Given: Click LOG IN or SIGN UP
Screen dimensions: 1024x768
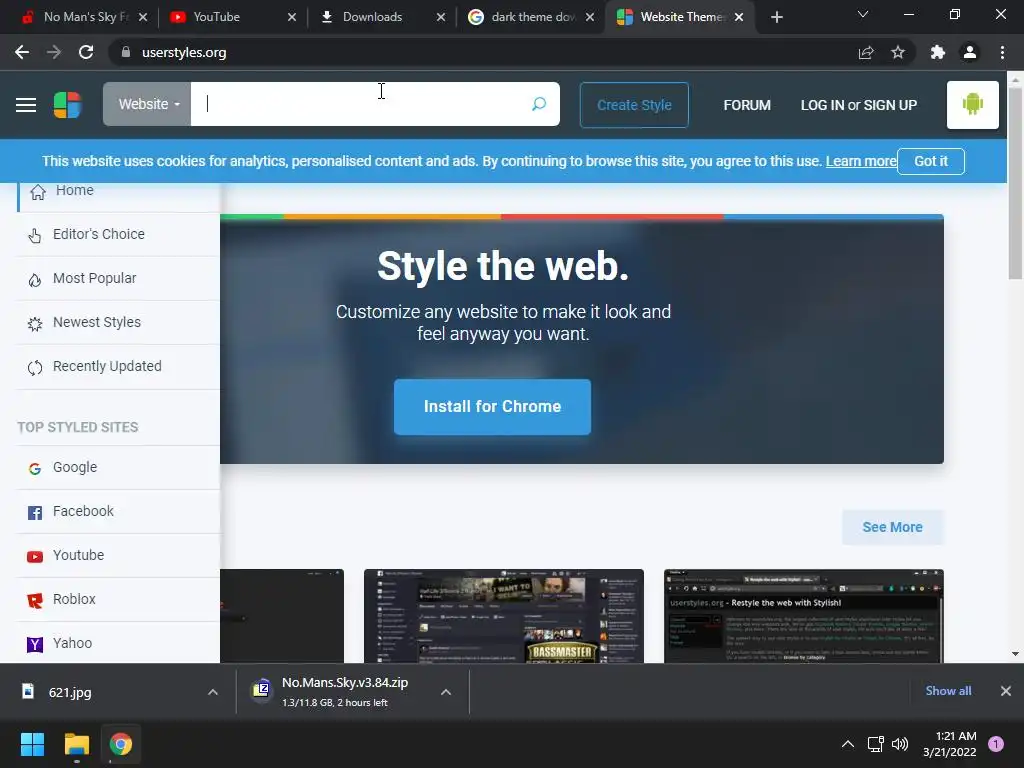Looking at the screenshot, I should (859, 105).
